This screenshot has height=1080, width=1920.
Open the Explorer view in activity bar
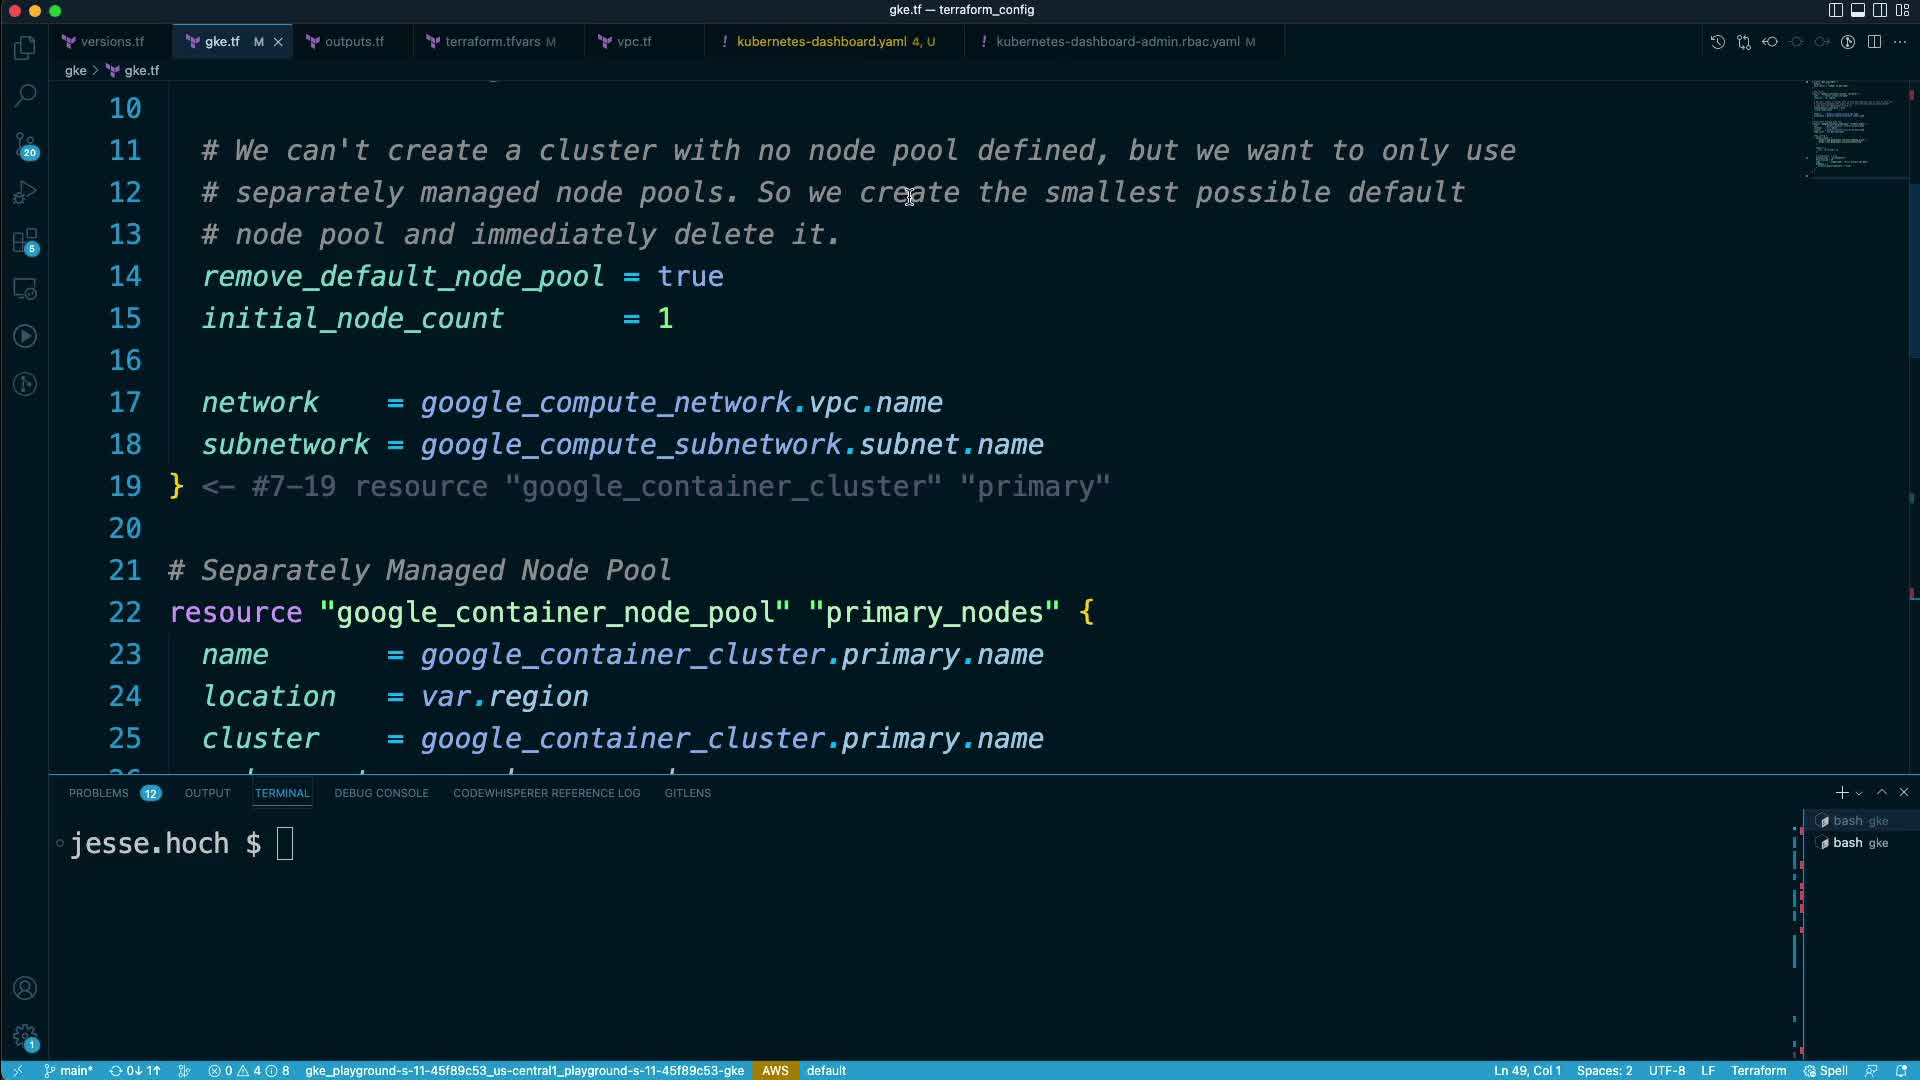[x=25, y=48]
